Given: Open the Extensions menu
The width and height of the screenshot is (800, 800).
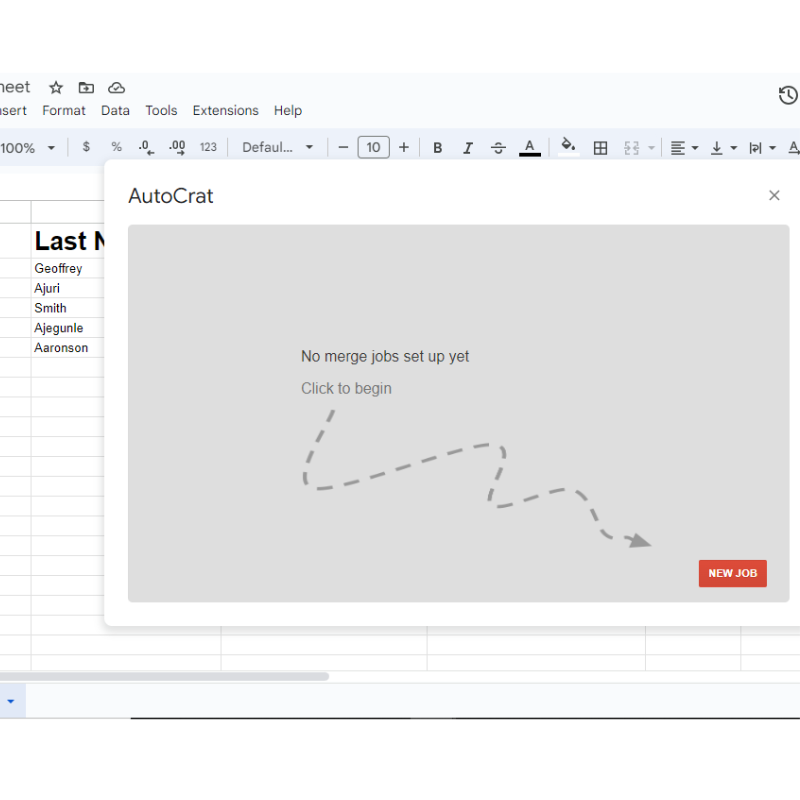Looking at the screenshot, I should click(226, 111).
